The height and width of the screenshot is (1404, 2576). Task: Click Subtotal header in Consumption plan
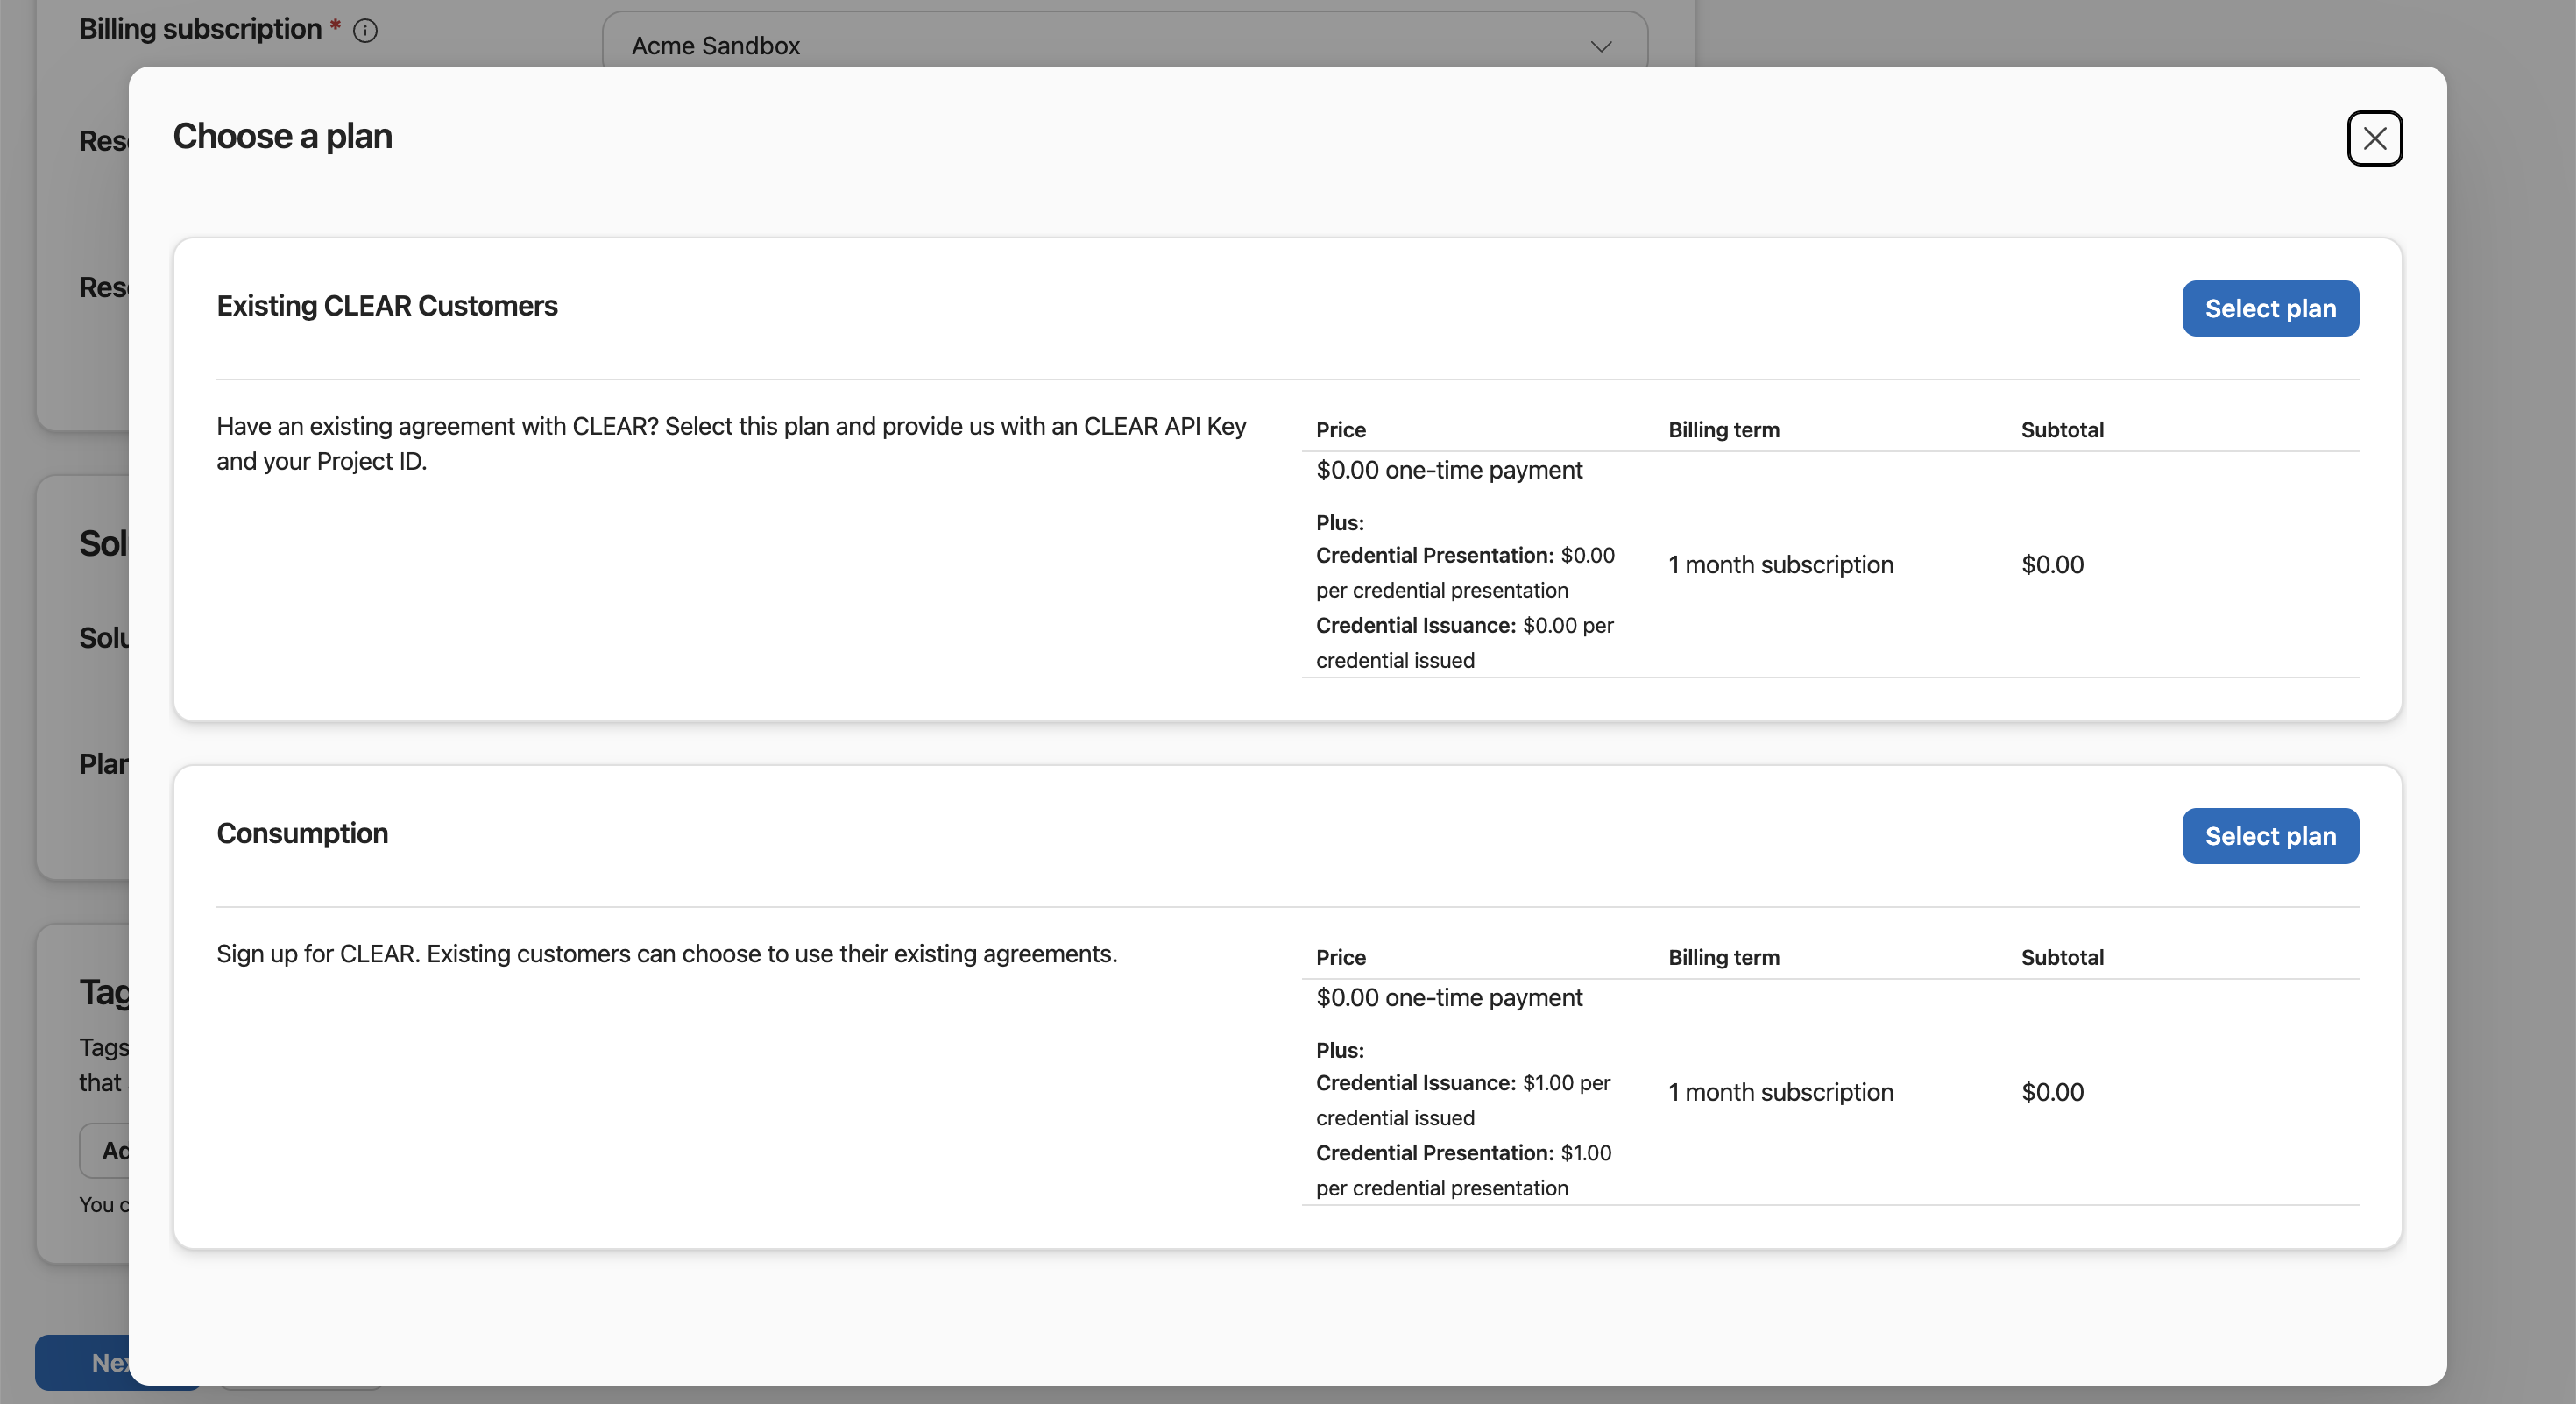point(2062,957)
